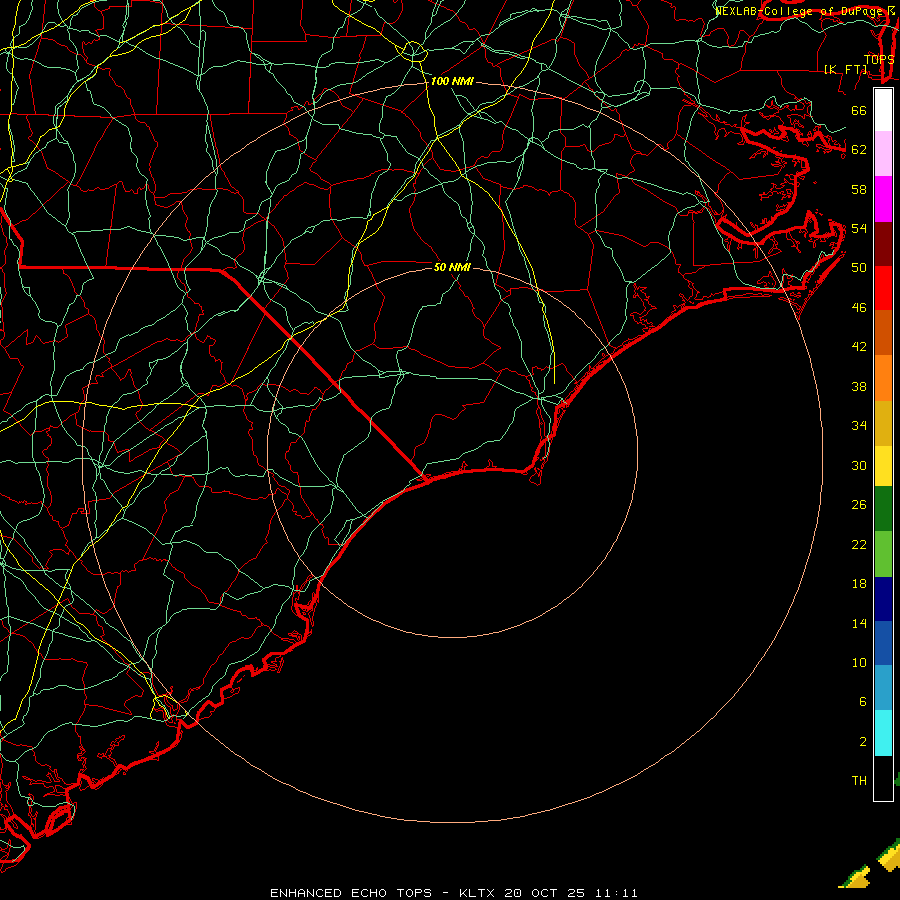
Task: Click the 34 scale label
Action: [859, 425]
